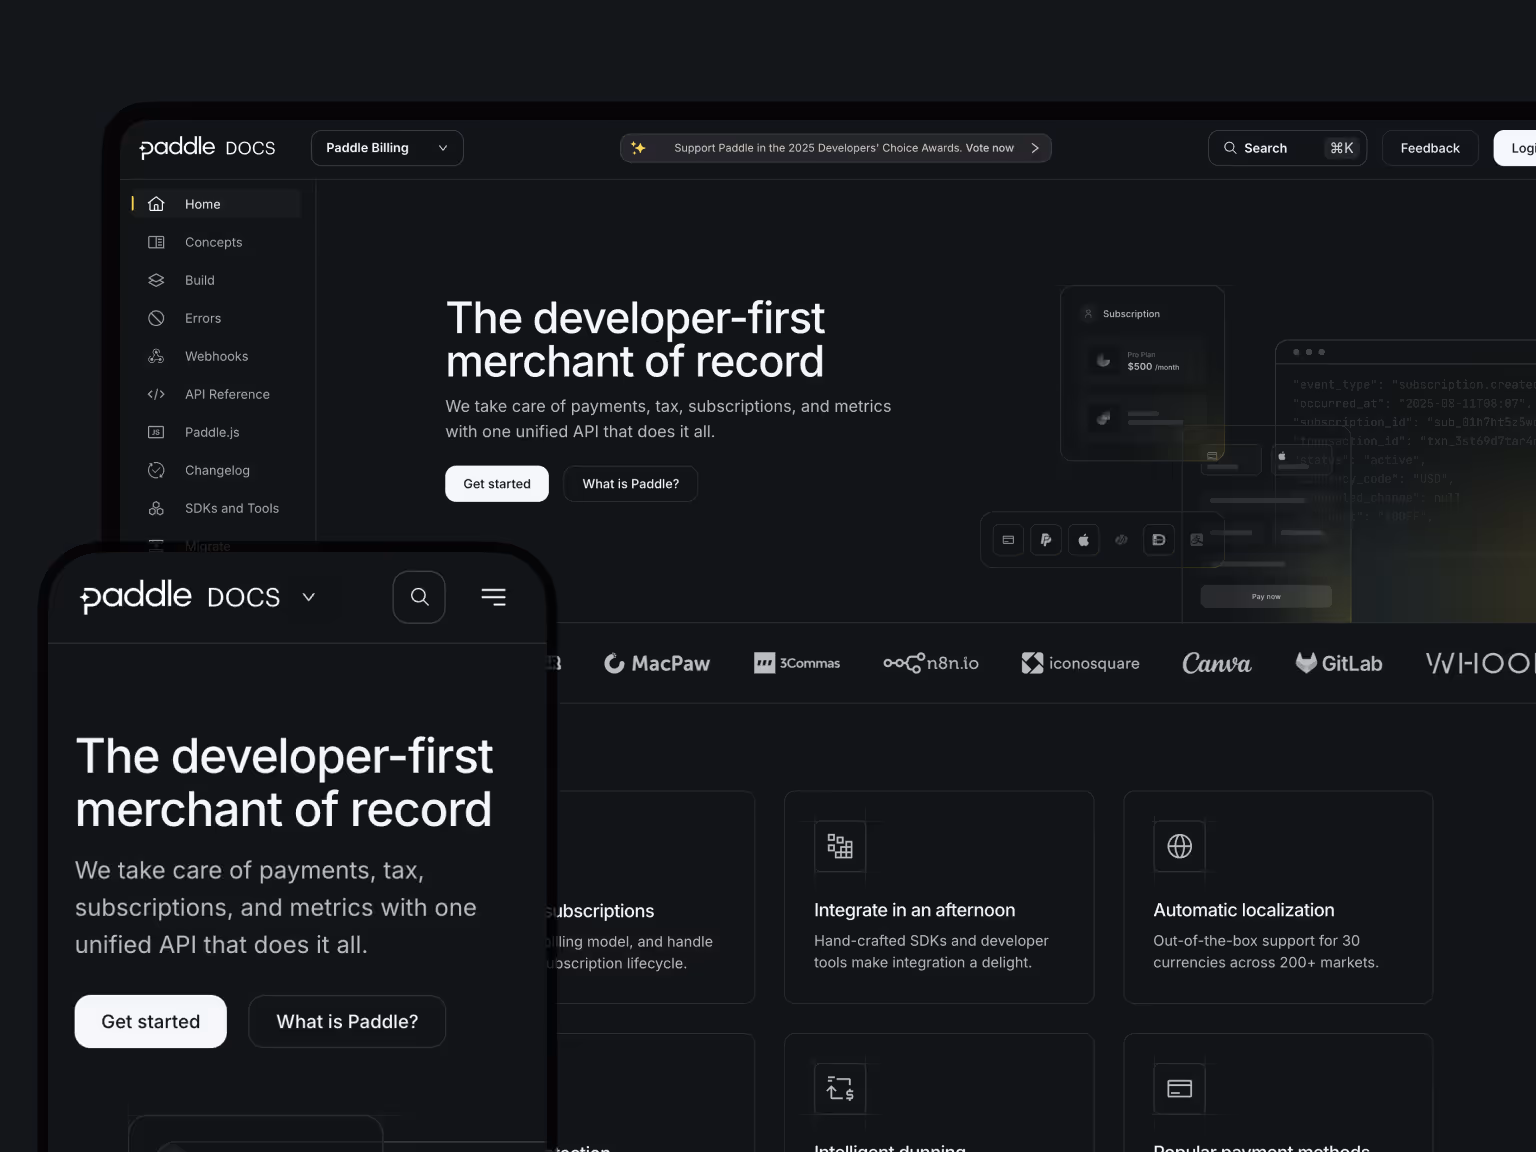
Task: Click the API Reference code brackets icon
Action: pyautogui.click(x=156, y=394)
